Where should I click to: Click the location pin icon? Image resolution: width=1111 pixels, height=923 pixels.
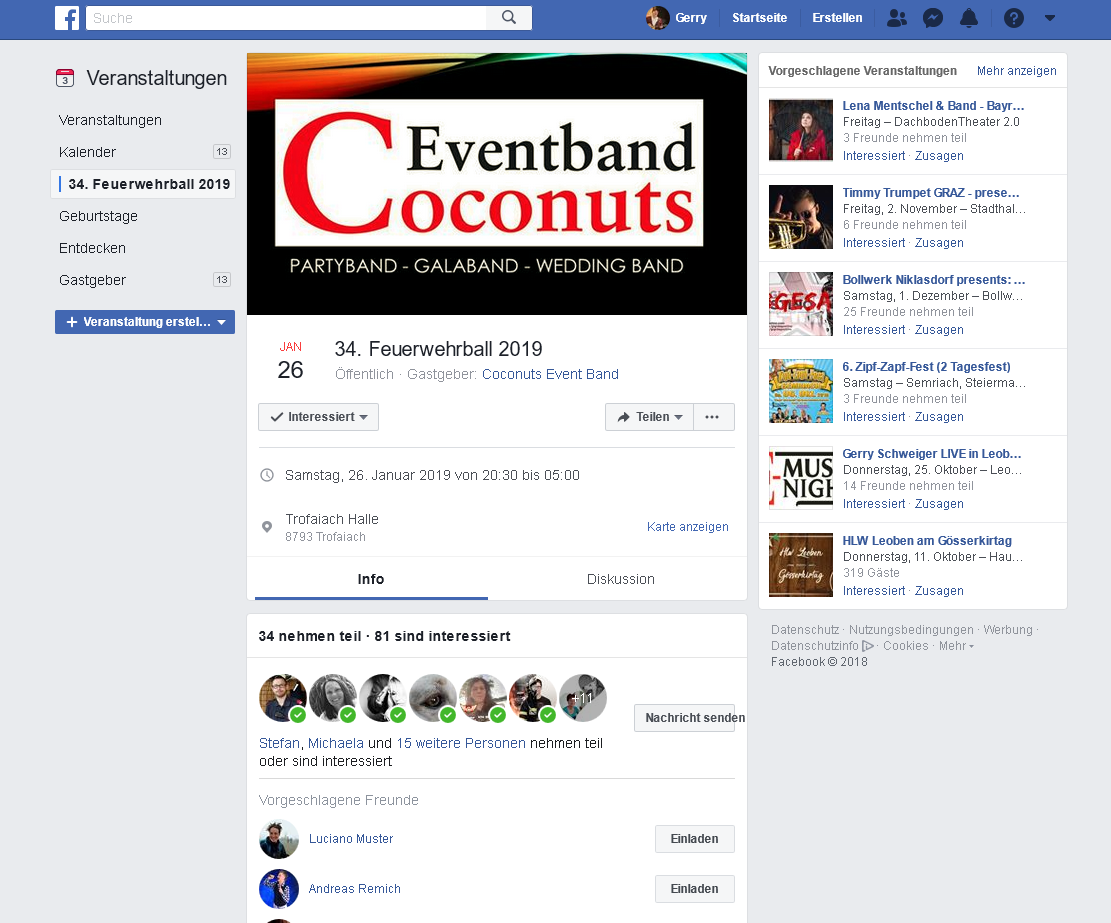tap(267, 527)
